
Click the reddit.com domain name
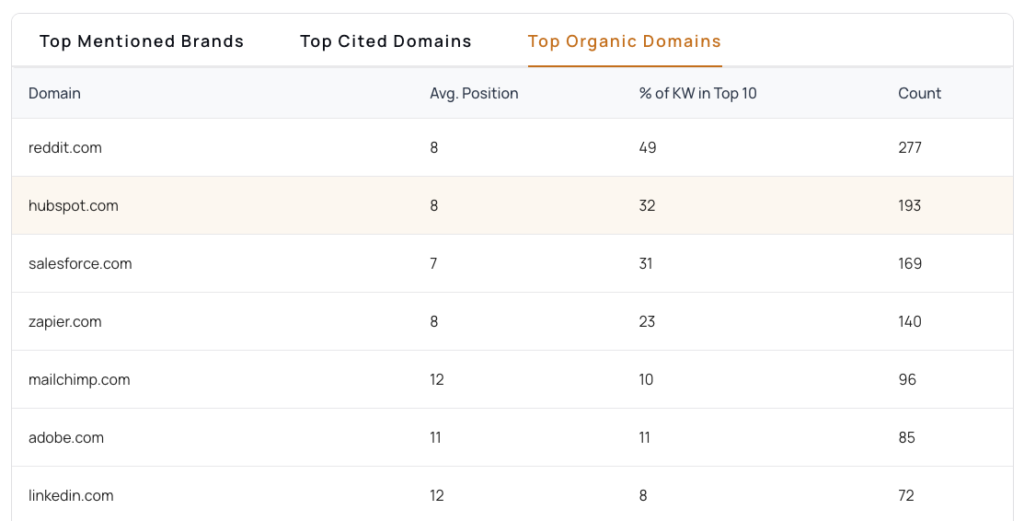(65, 148)
